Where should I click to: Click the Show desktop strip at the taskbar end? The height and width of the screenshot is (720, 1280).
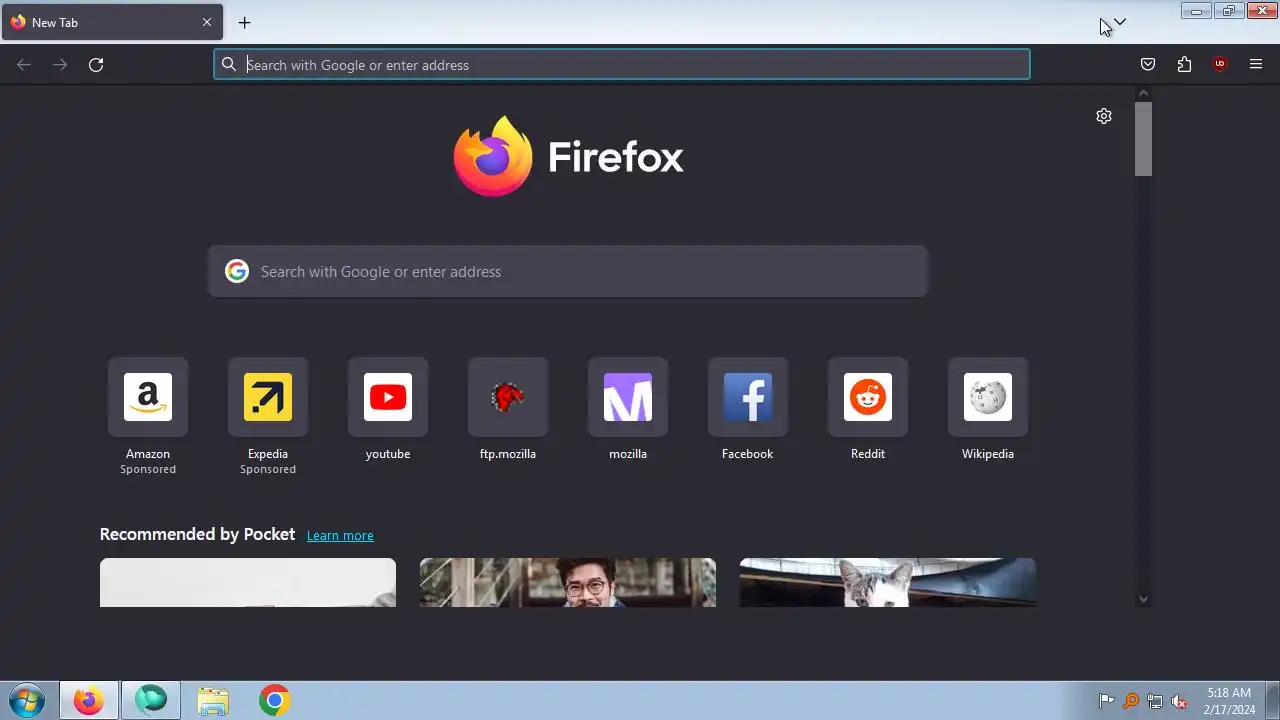pyautogui.click(x=1273, y=700)
